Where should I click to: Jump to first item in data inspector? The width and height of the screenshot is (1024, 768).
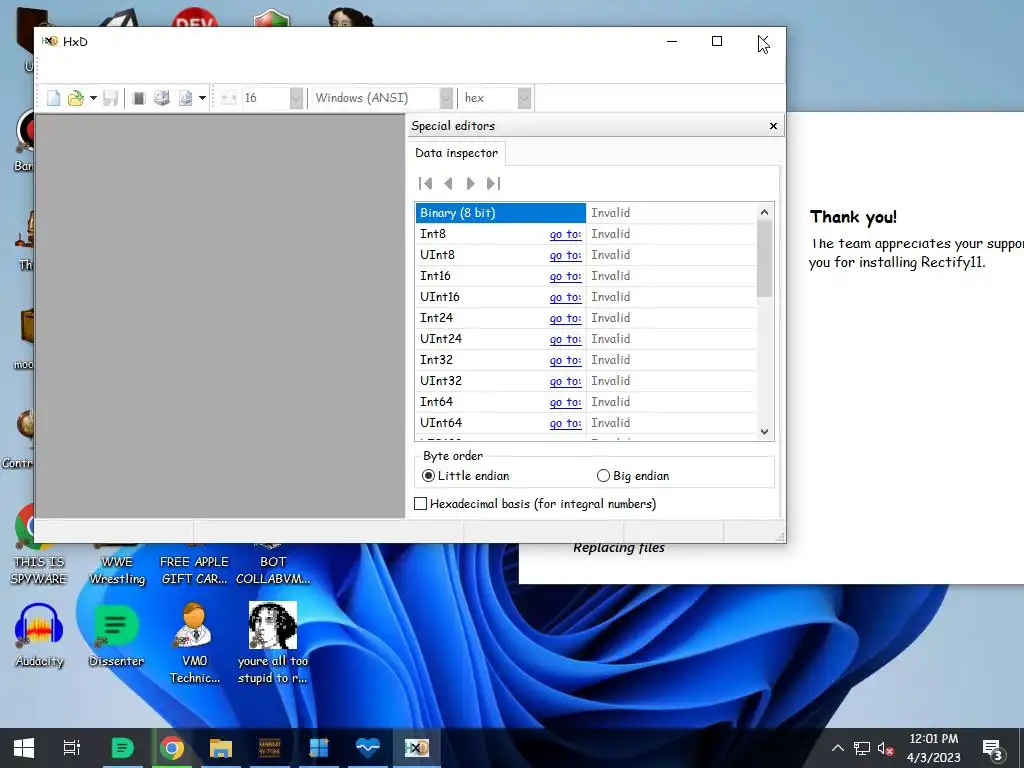pos(425,184)
